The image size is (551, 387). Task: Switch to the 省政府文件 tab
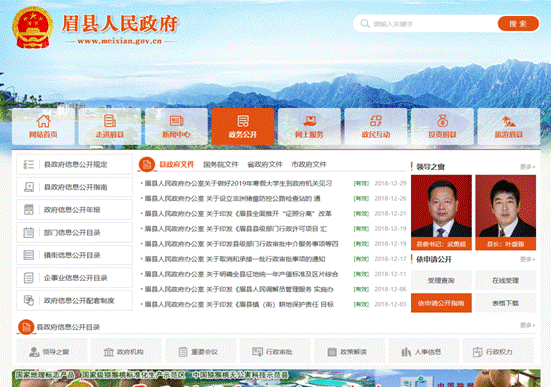265,164
